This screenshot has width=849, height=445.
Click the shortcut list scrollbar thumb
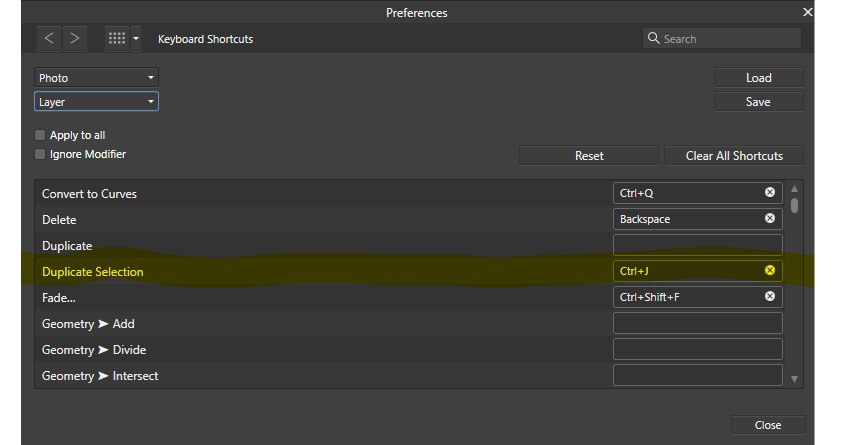click(x=794, y=206)
